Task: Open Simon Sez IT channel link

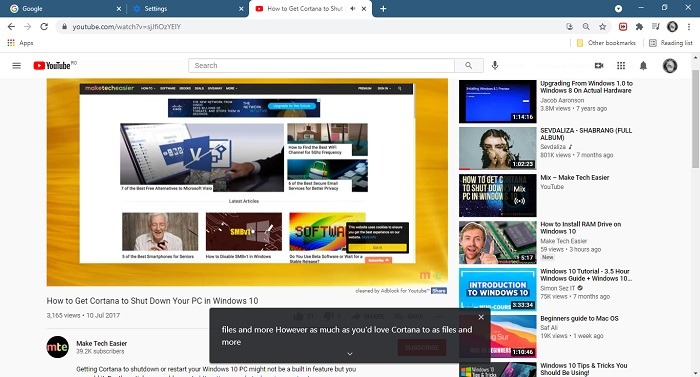Action: 558,288
